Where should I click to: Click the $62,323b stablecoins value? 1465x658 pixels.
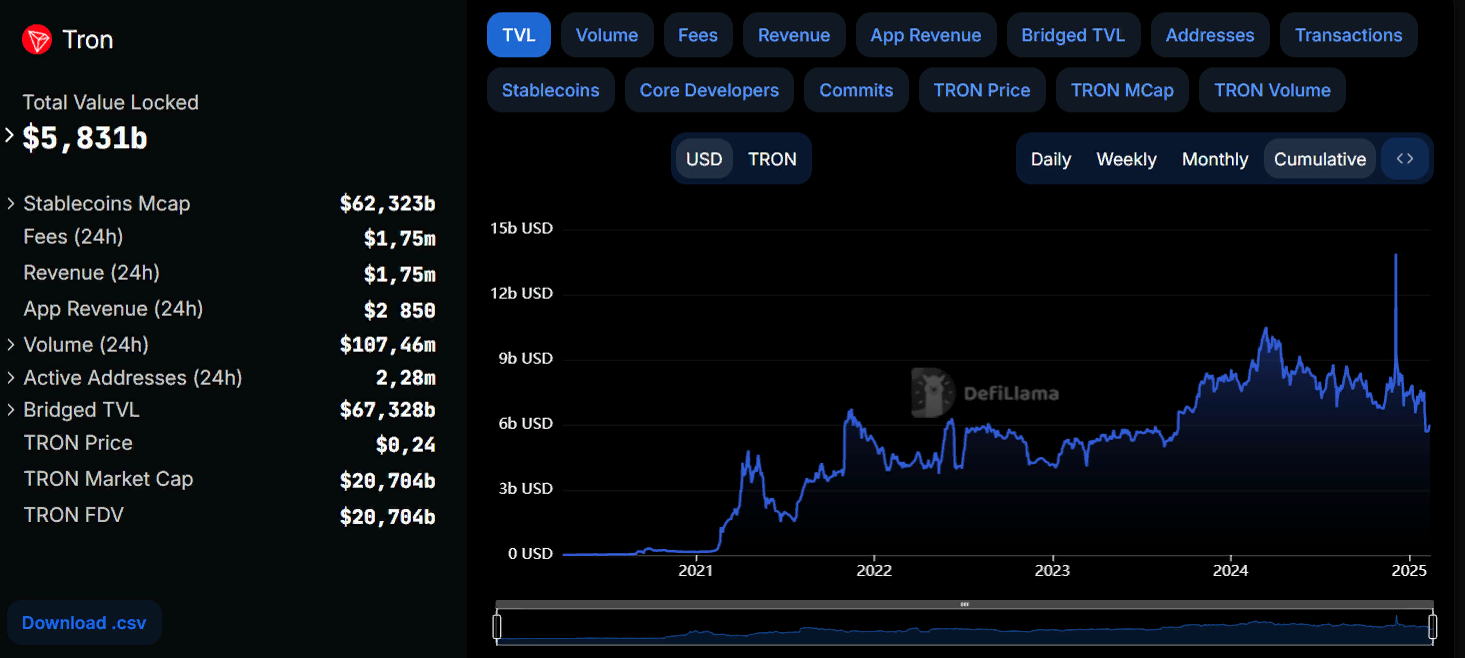[387, 204]
